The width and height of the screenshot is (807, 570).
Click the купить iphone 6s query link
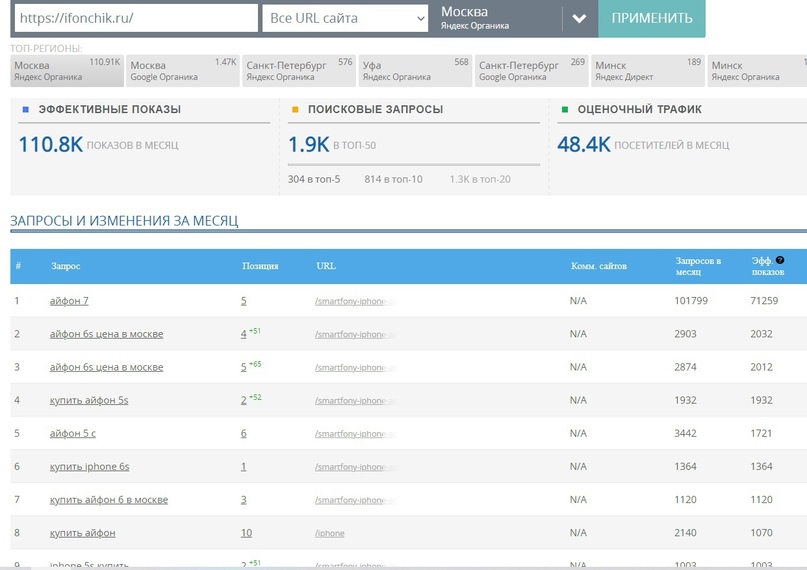[90, 467]
